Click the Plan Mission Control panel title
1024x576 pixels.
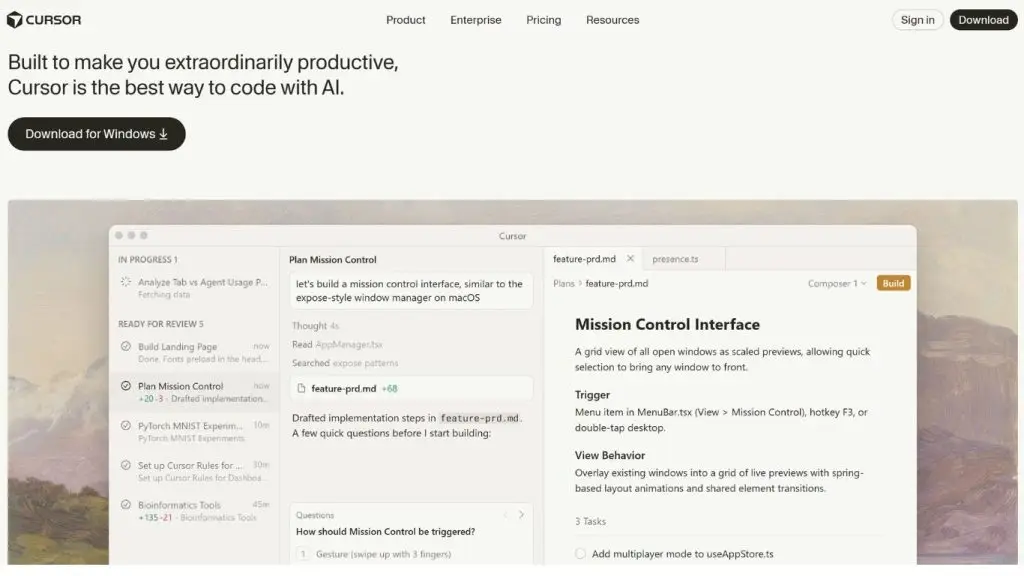click(332, 260)
